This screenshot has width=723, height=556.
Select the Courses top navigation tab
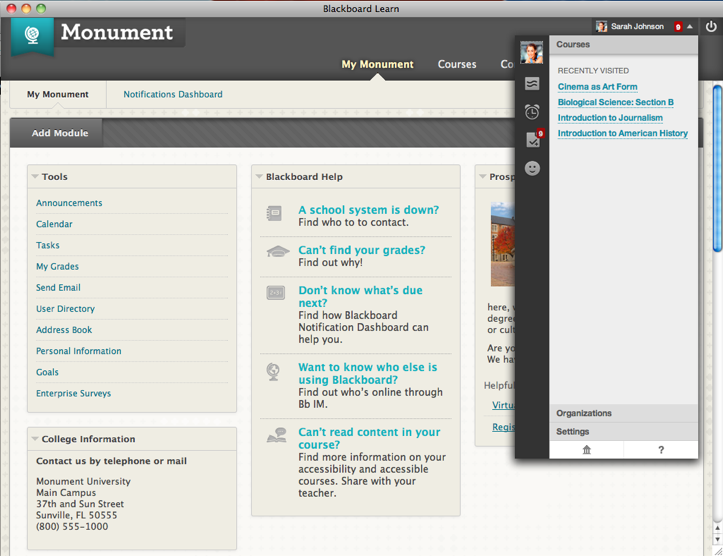tap(457, 64)
